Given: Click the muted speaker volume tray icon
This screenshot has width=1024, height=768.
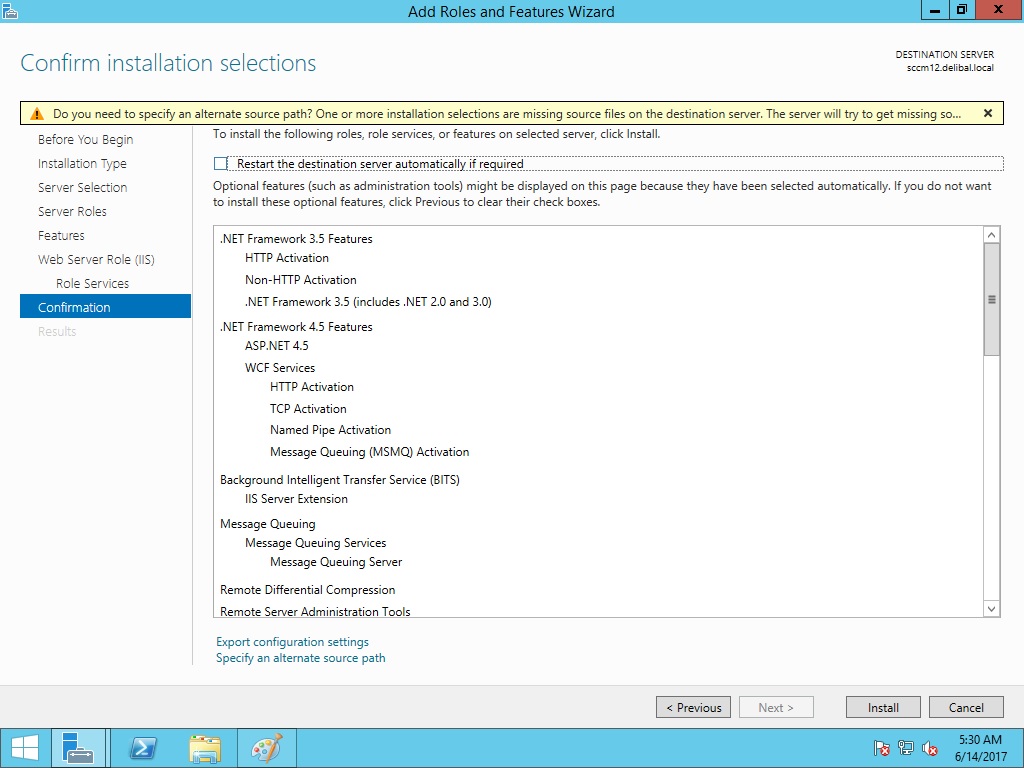Looking at the screenshot, I should point(930,748).
